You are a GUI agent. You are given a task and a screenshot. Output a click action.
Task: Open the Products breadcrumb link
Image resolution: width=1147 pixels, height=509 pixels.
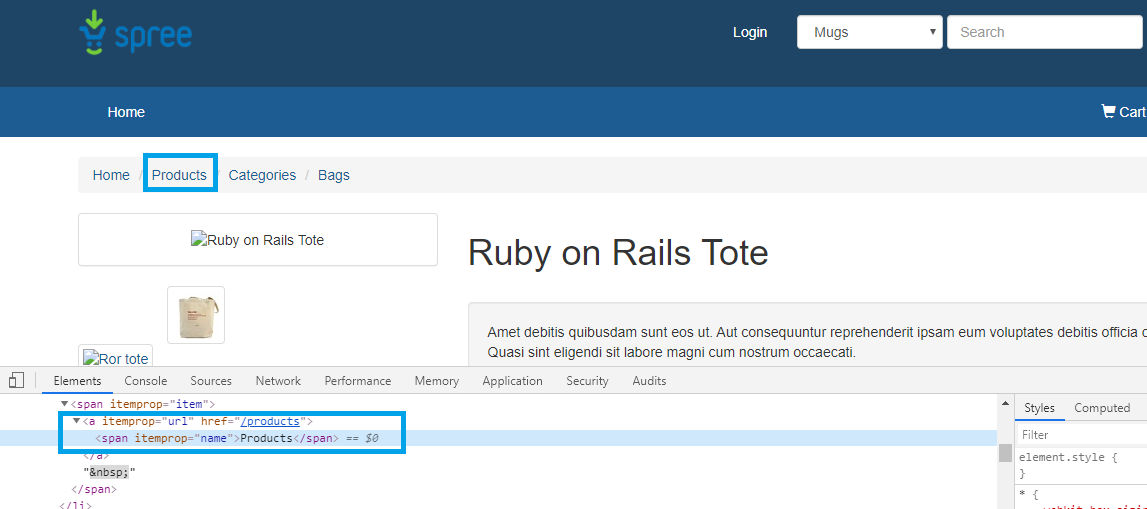(x=179, y=176)
